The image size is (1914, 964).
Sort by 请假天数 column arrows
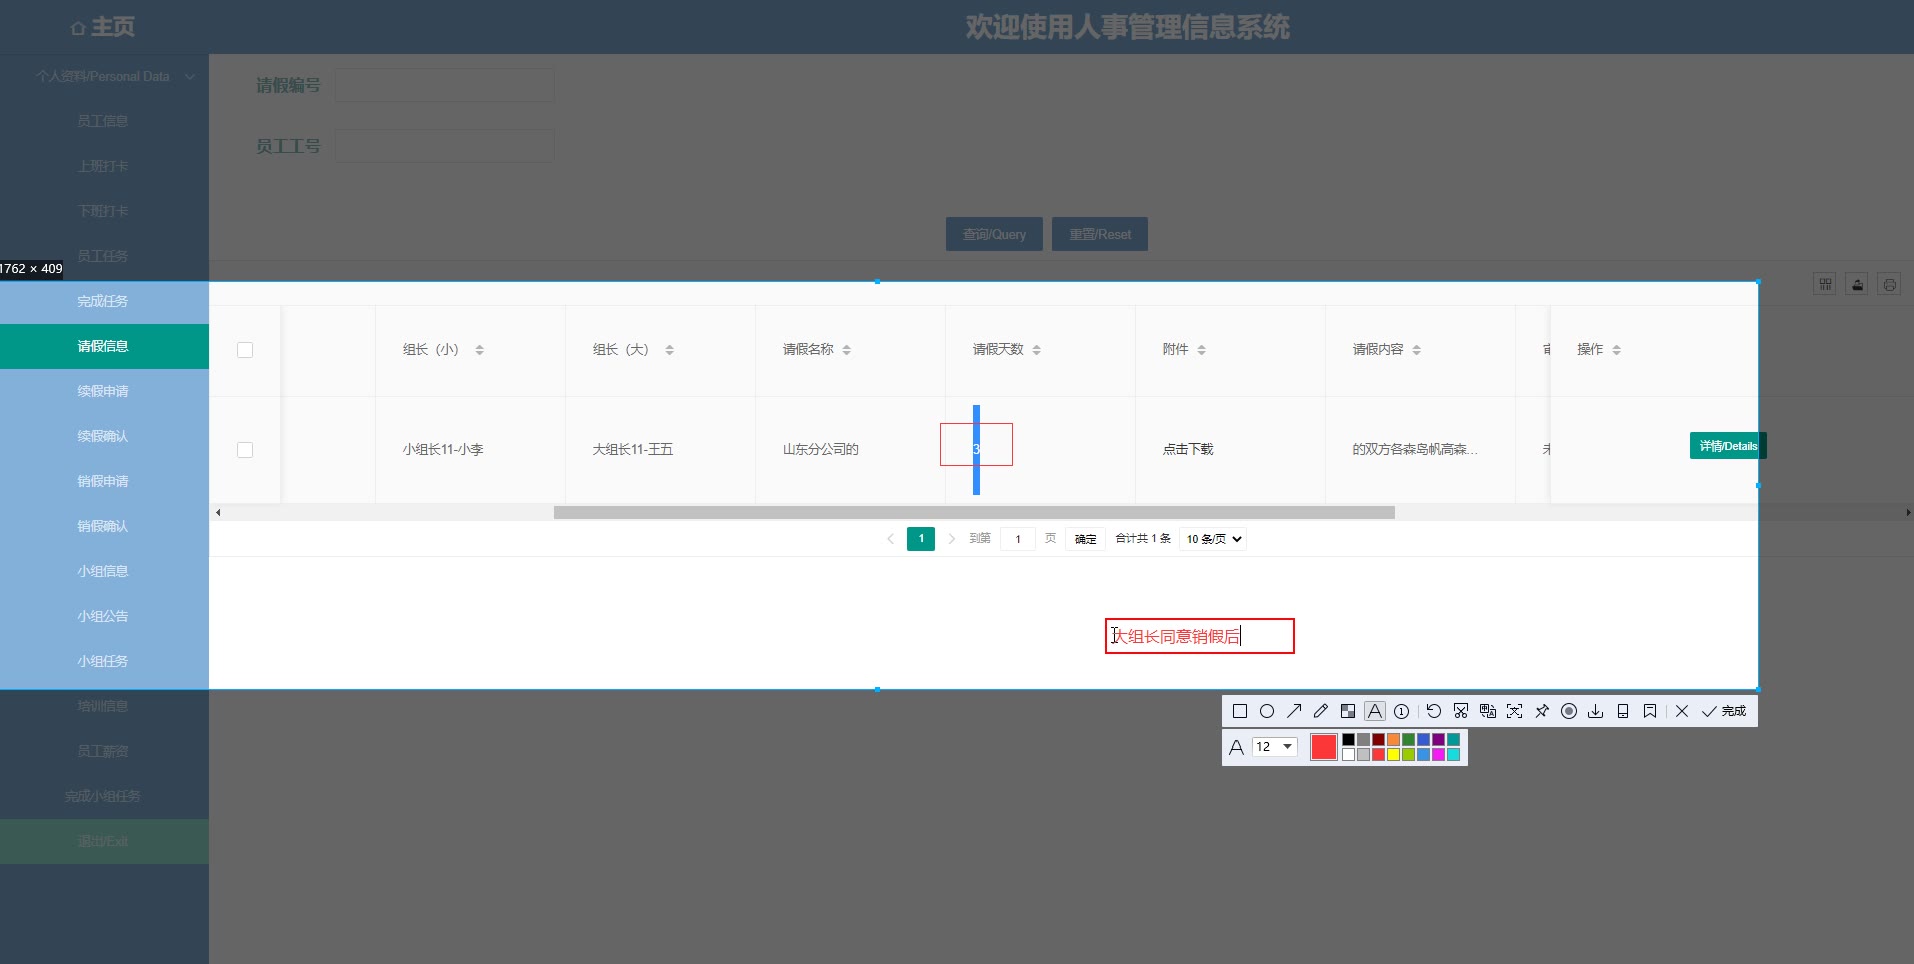[1037, 350]
